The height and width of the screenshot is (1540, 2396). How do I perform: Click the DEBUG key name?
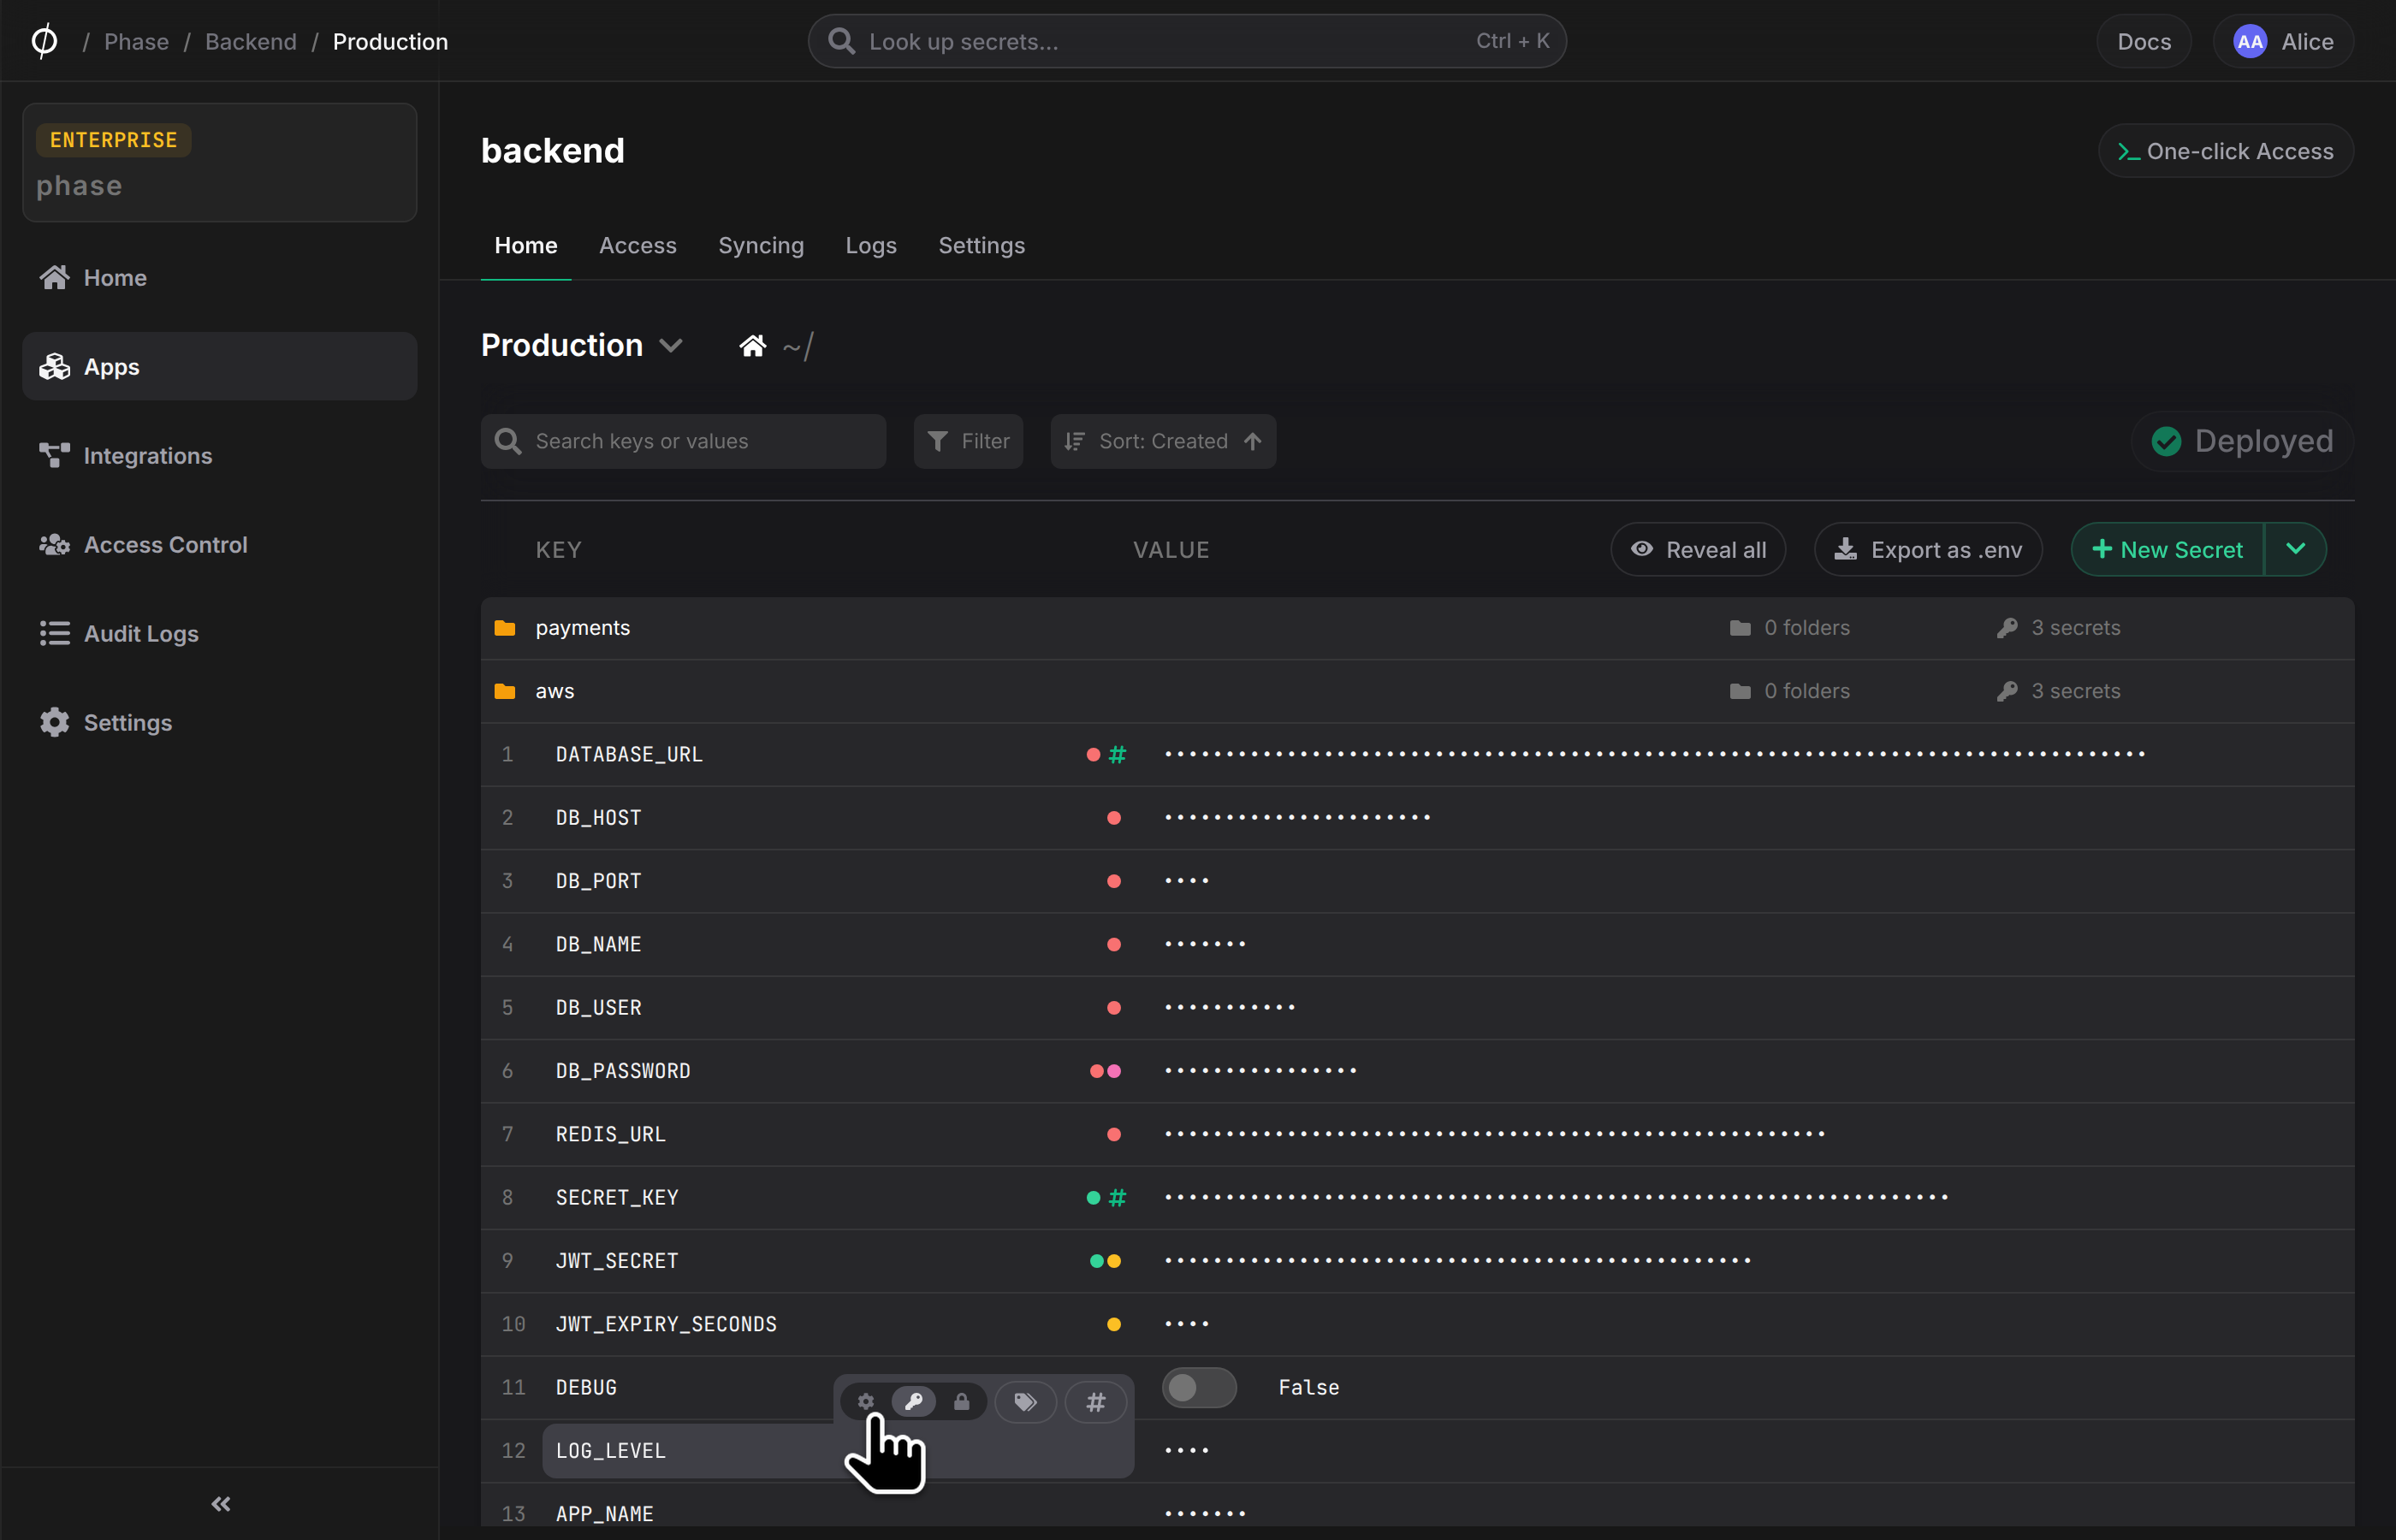586,1387
